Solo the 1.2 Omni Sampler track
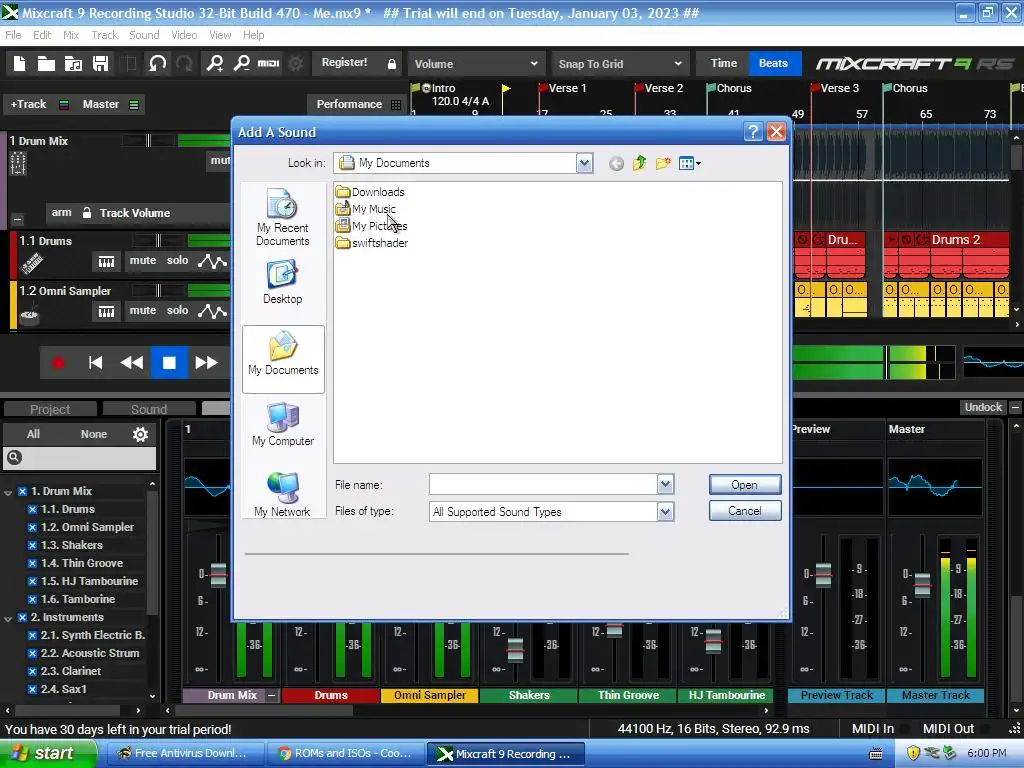 177,311
